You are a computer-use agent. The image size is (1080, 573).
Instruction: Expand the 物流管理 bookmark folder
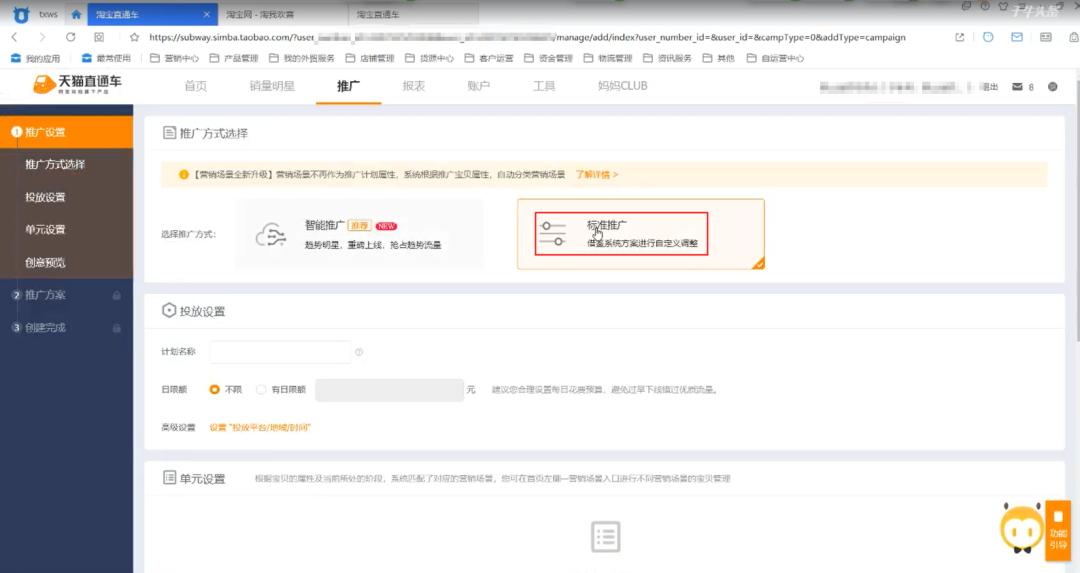click(x=608, y=59)
